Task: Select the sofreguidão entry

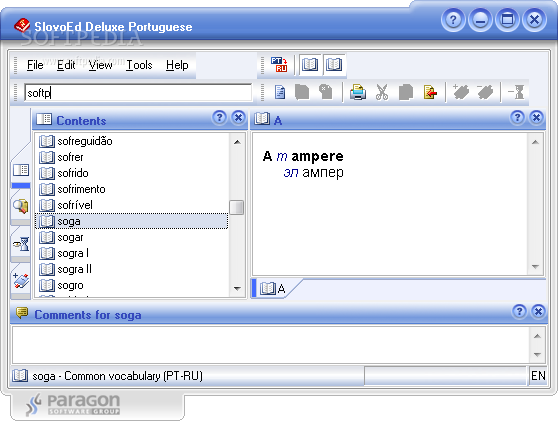Action: pos(131,141)
